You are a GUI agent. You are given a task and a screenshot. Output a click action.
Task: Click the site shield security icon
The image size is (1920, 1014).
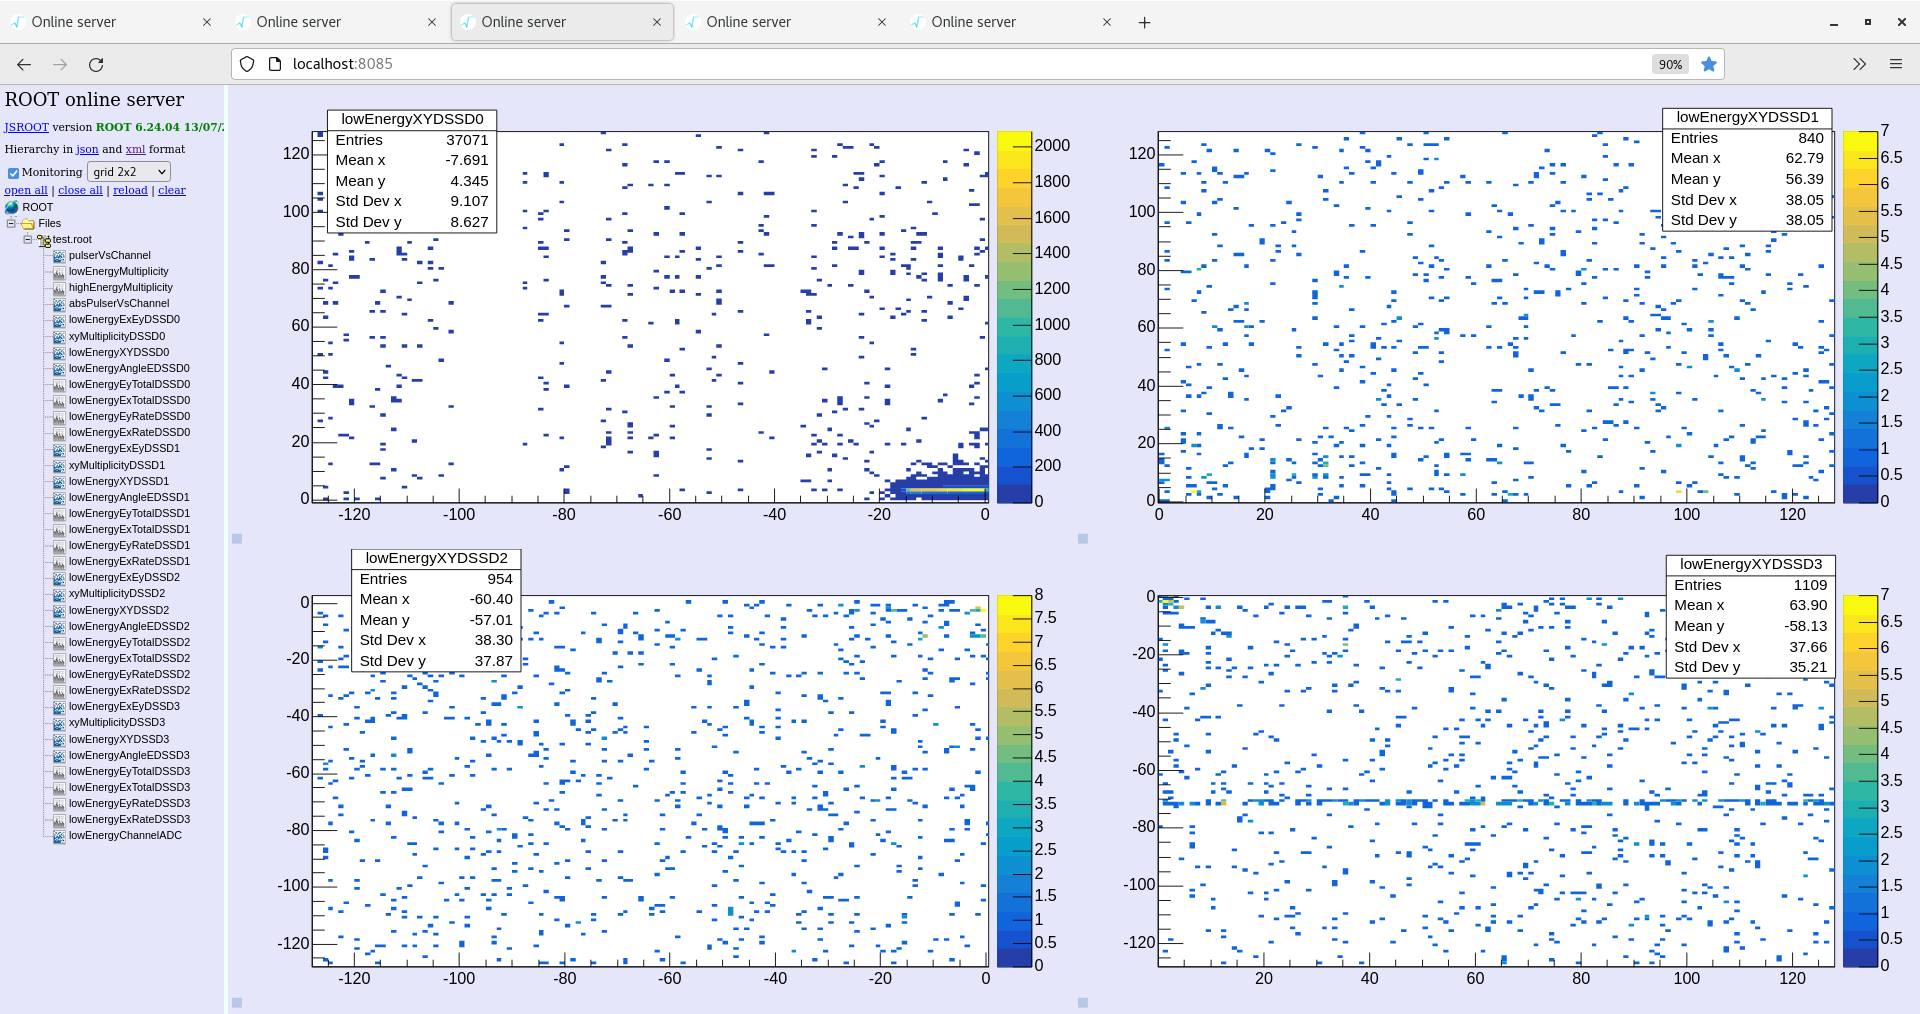247,65
